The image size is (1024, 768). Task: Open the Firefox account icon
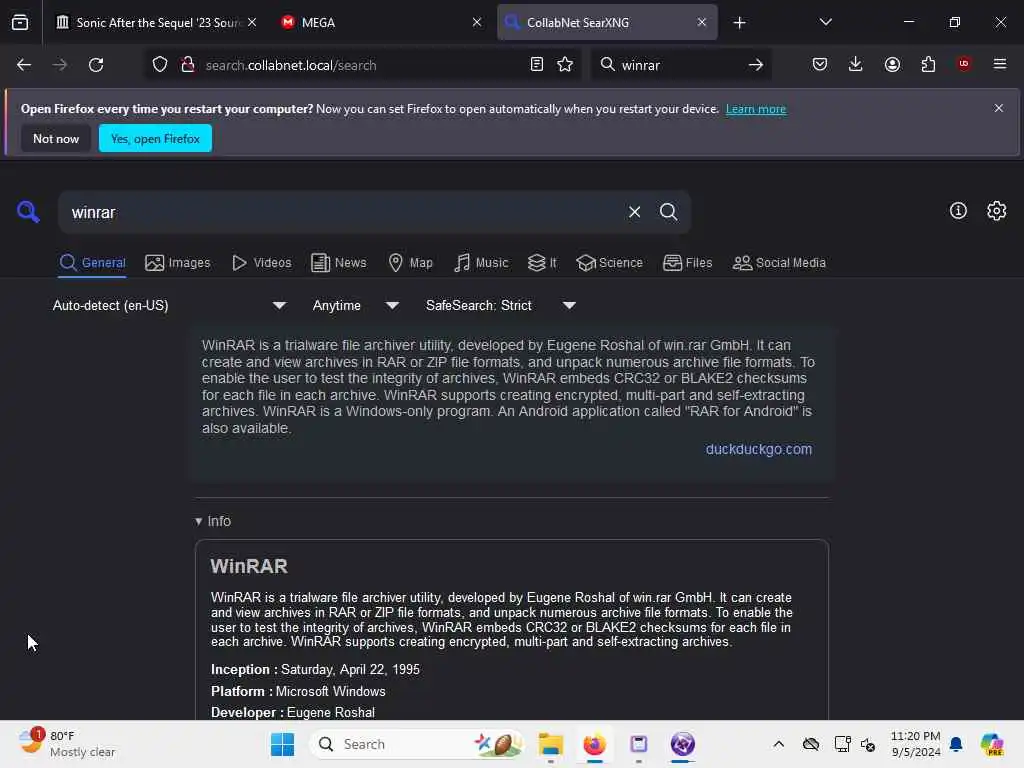[892, 64]
